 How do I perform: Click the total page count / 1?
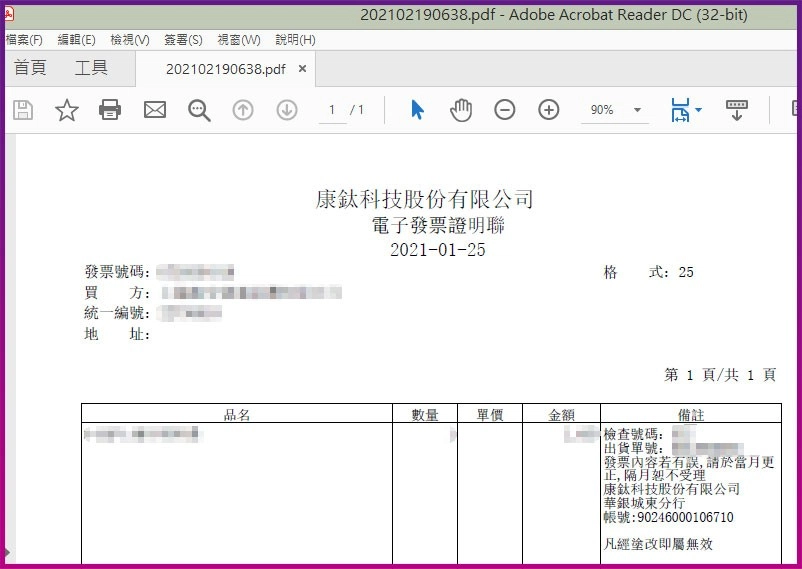357,110
